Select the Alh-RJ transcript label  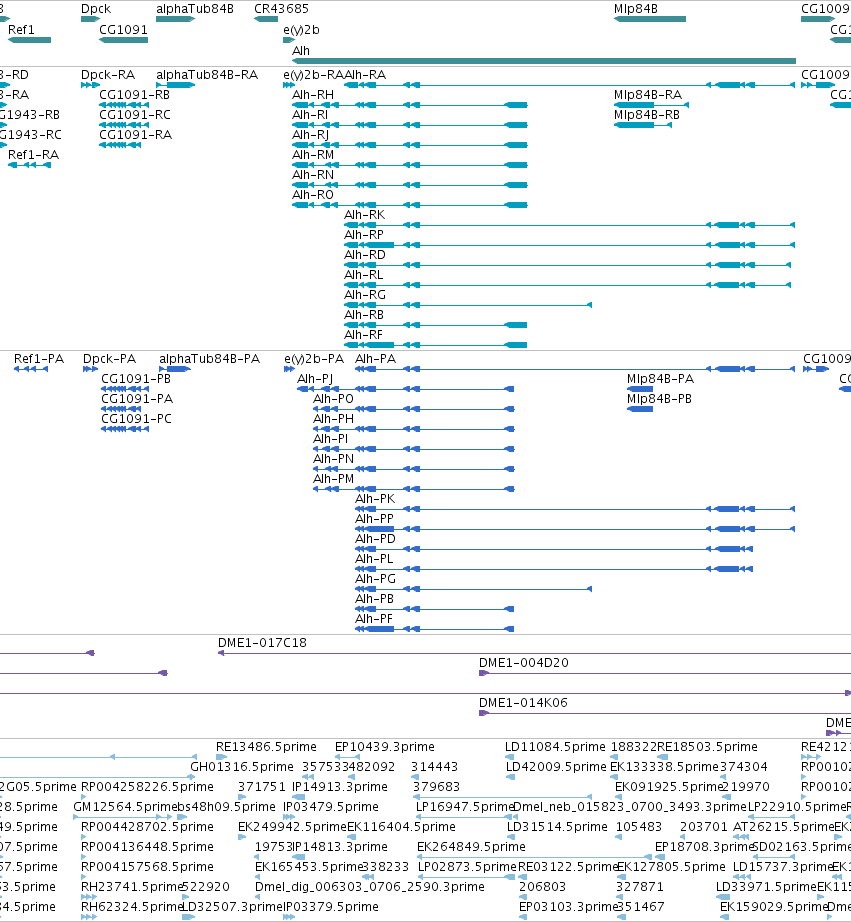(x=311, y=135)
